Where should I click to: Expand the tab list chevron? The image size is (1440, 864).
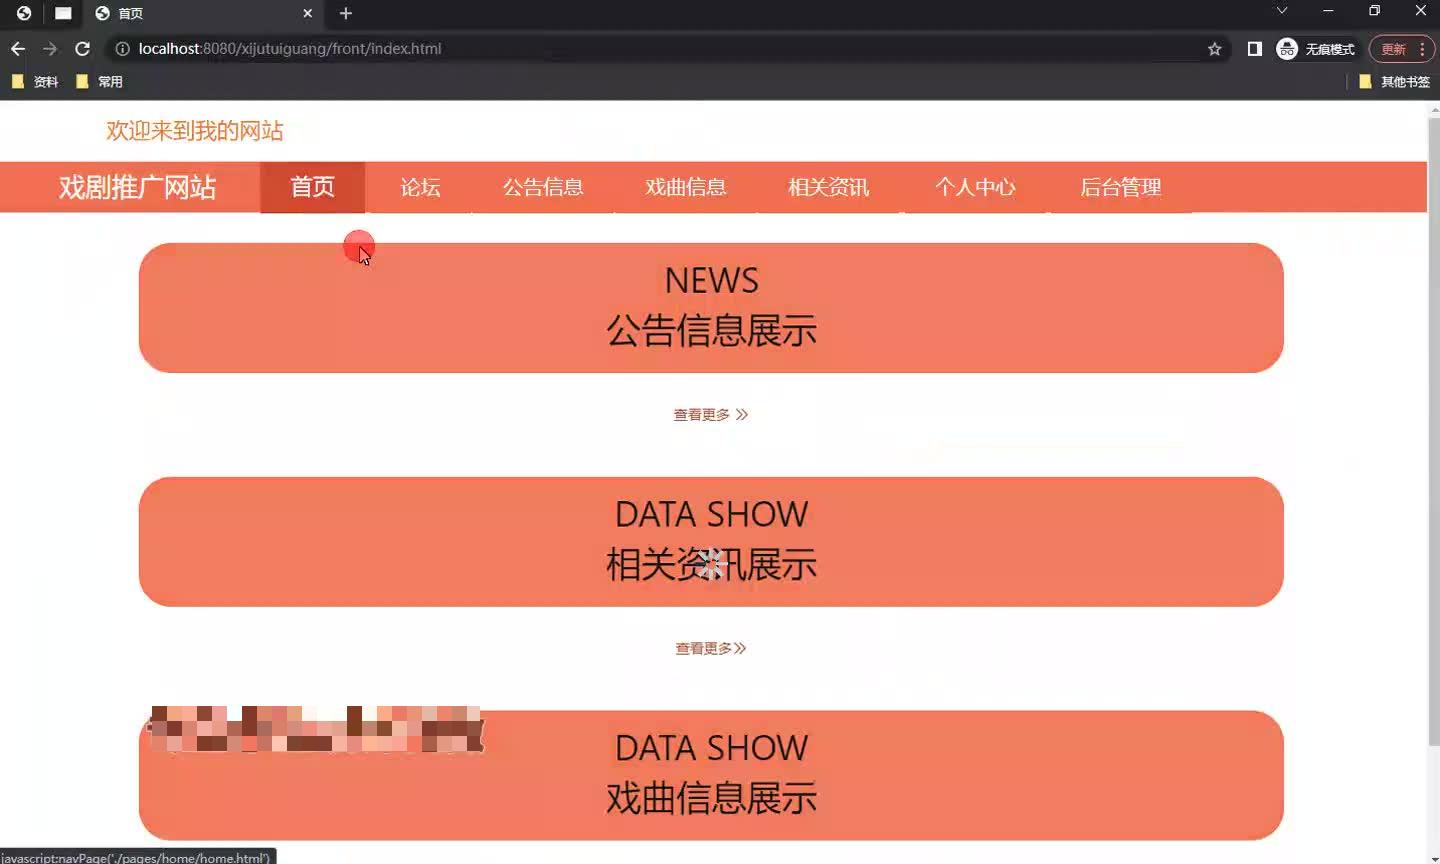tap(1281, 11)
